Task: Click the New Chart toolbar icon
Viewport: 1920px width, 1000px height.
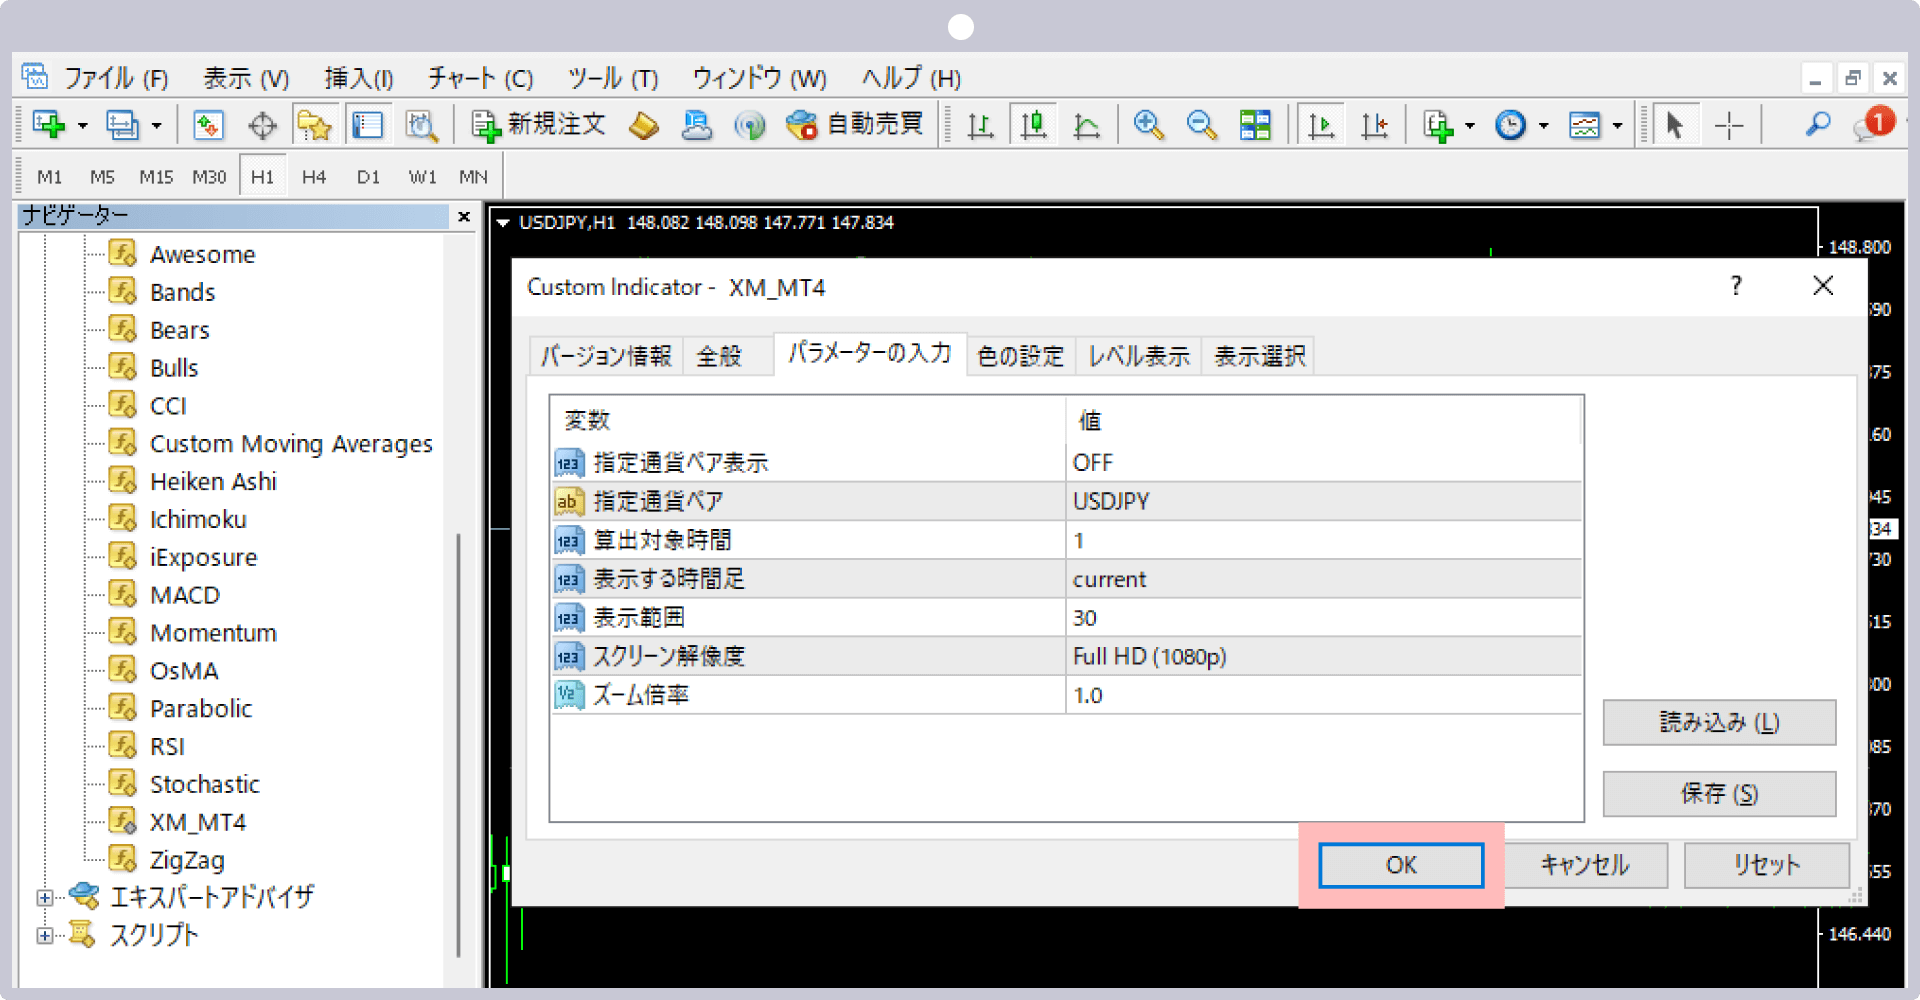Action: pyautogui.click(x=48, y=125)
